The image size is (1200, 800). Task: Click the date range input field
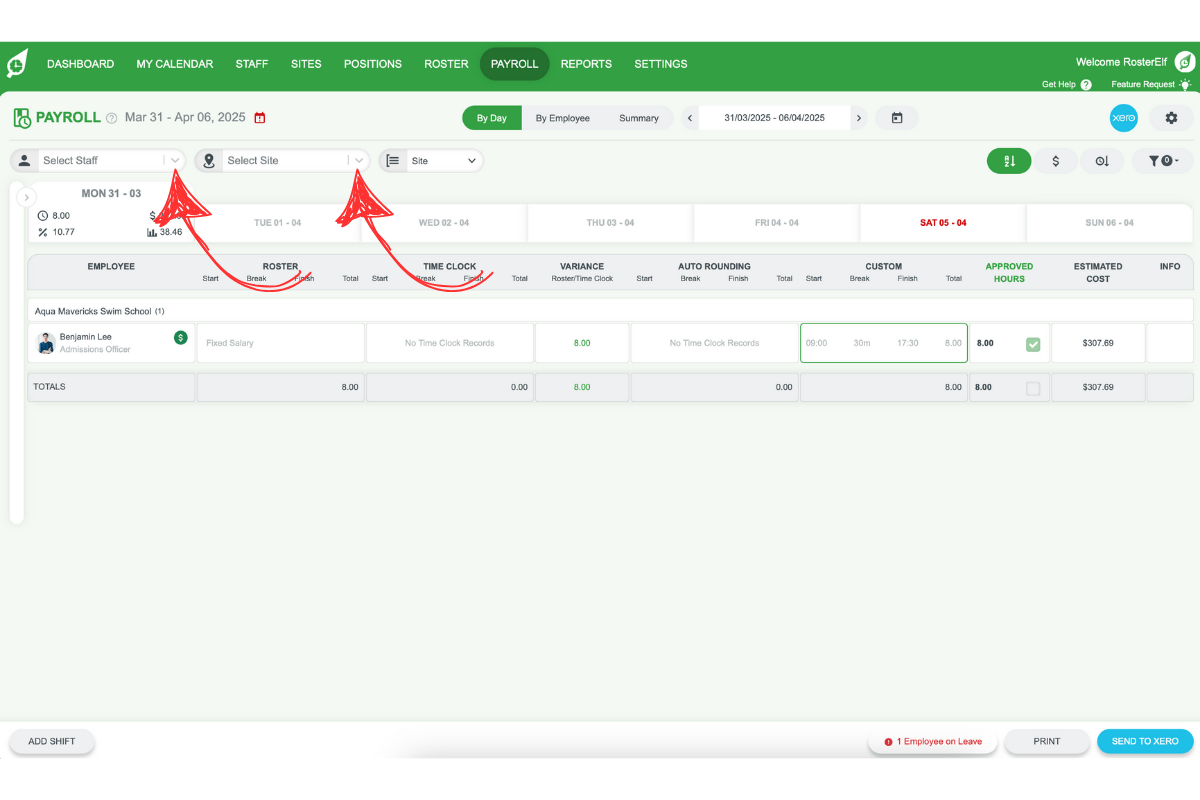[x=774, y=117]
